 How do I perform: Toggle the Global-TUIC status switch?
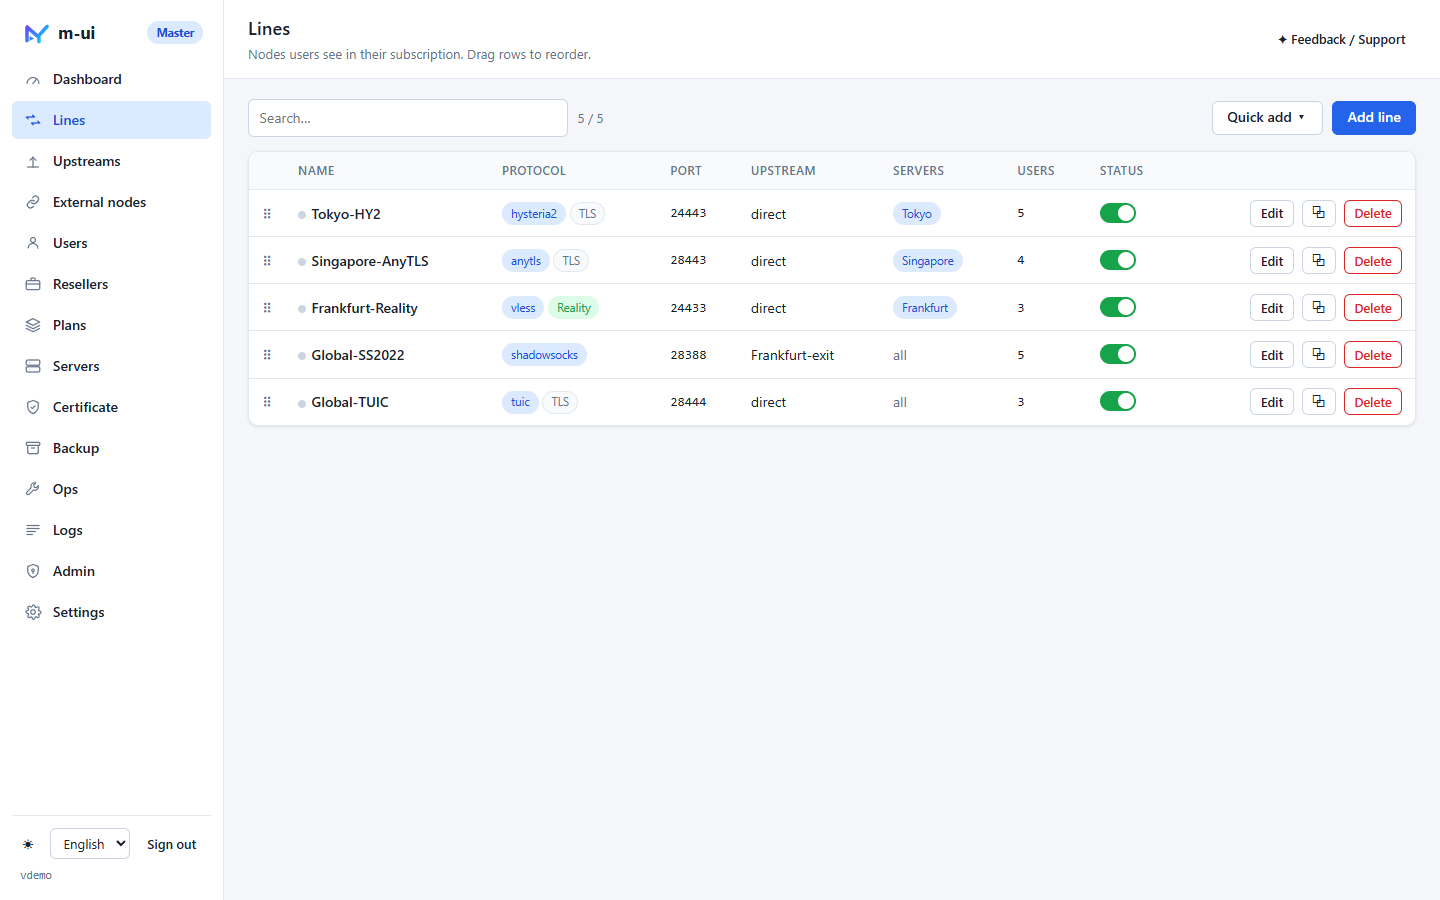(x=1118, y=401)
